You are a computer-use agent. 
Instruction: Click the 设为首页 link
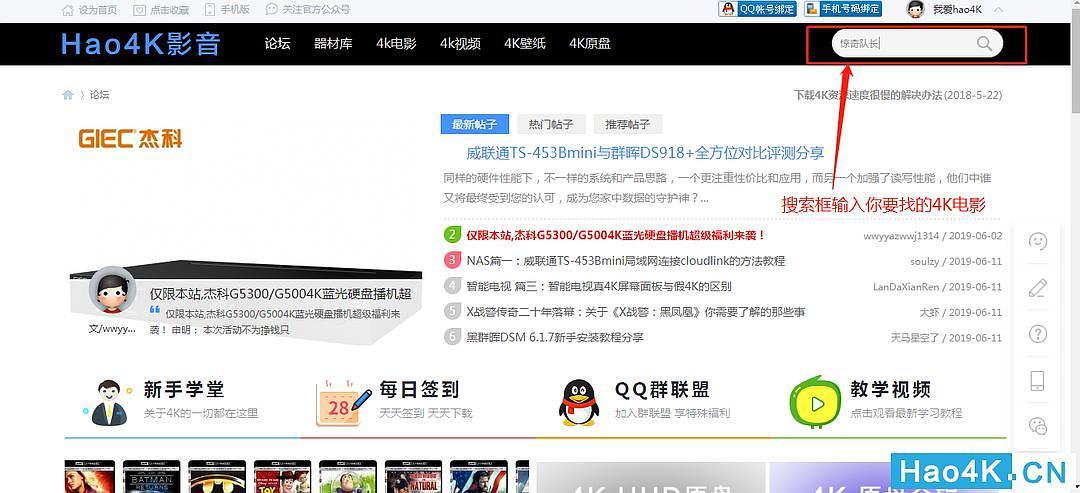[90, 10]
